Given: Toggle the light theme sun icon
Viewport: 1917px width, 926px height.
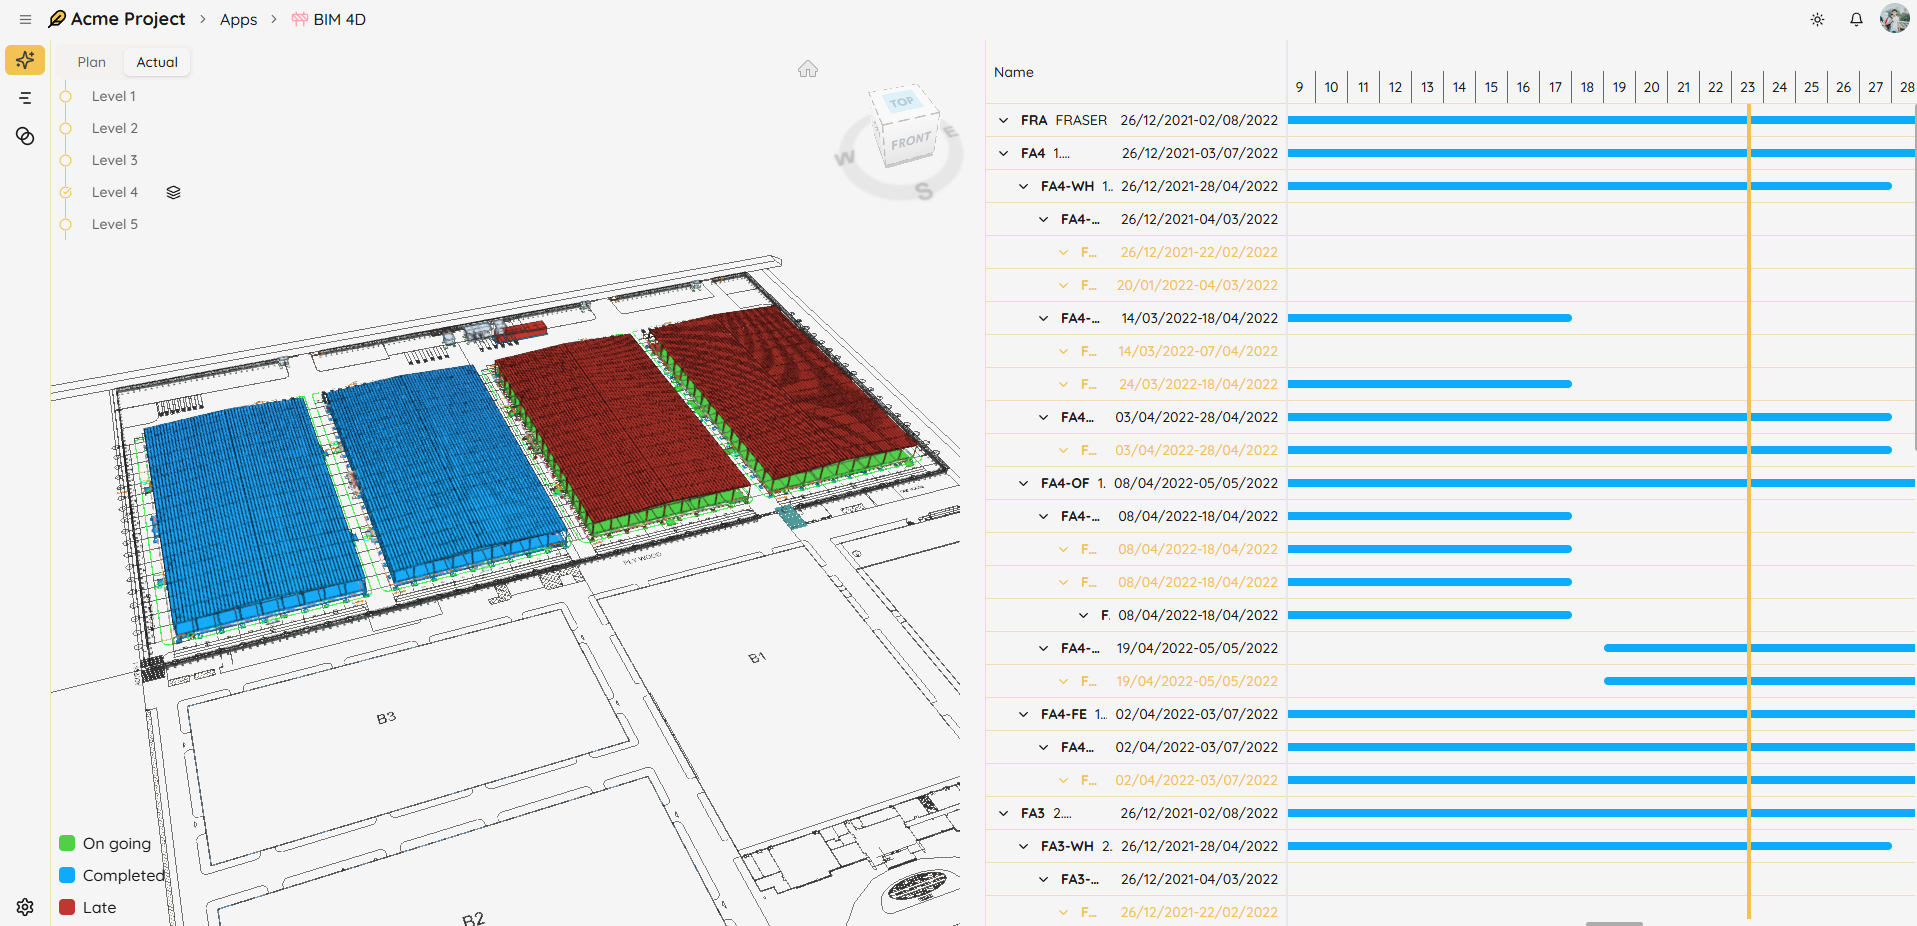Looking at the screenshot, I should [1817, 19].
